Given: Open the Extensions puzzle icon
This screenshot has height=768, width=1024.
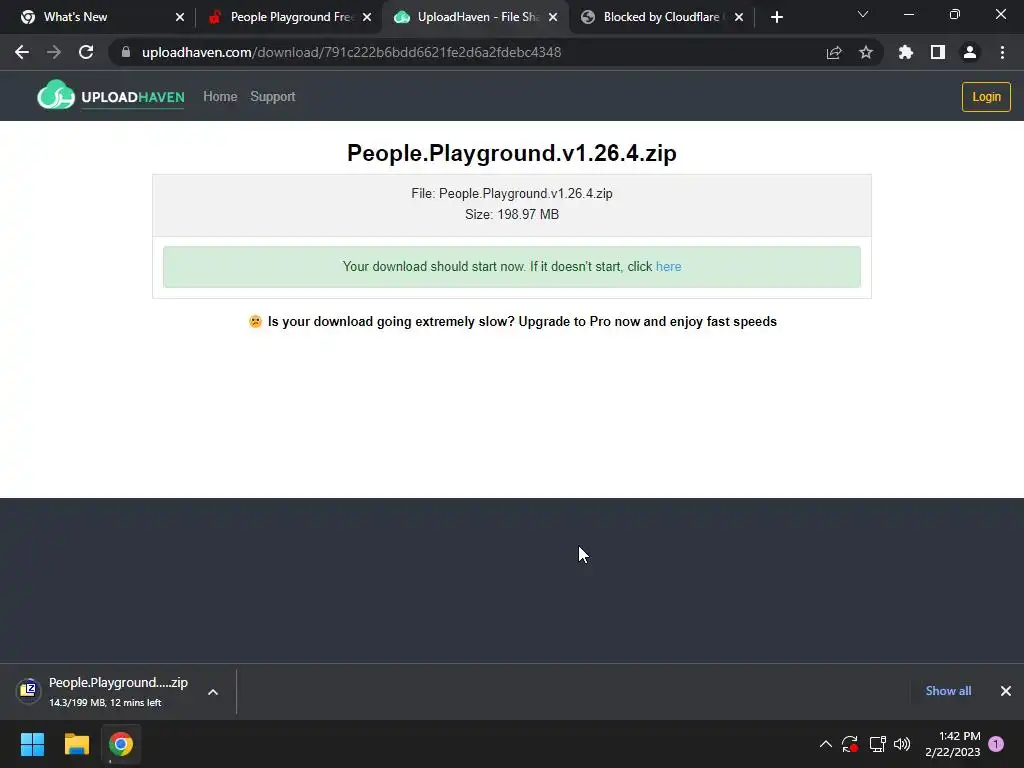Looking at the screenshot, I should pyautogui.click(x=906, y=52).
